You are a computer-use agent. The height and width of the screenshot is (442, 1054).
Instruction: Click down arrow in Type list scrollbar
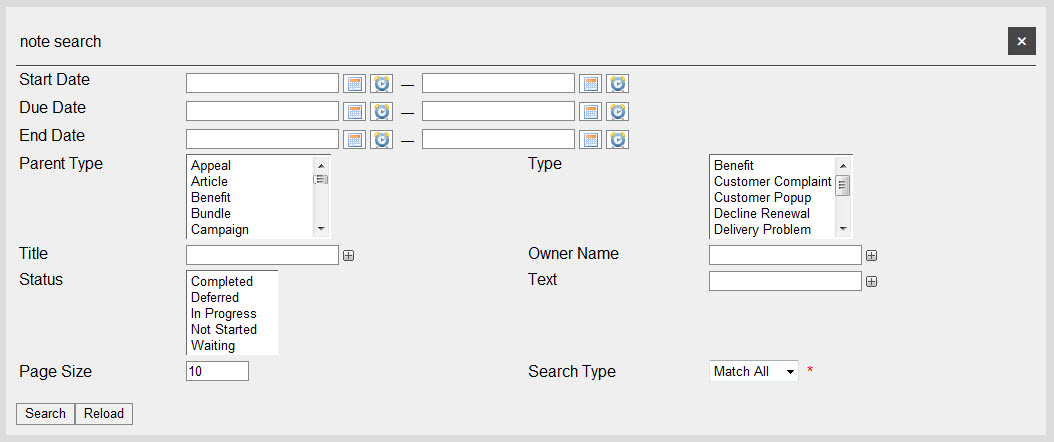click(x=843, y=230)
